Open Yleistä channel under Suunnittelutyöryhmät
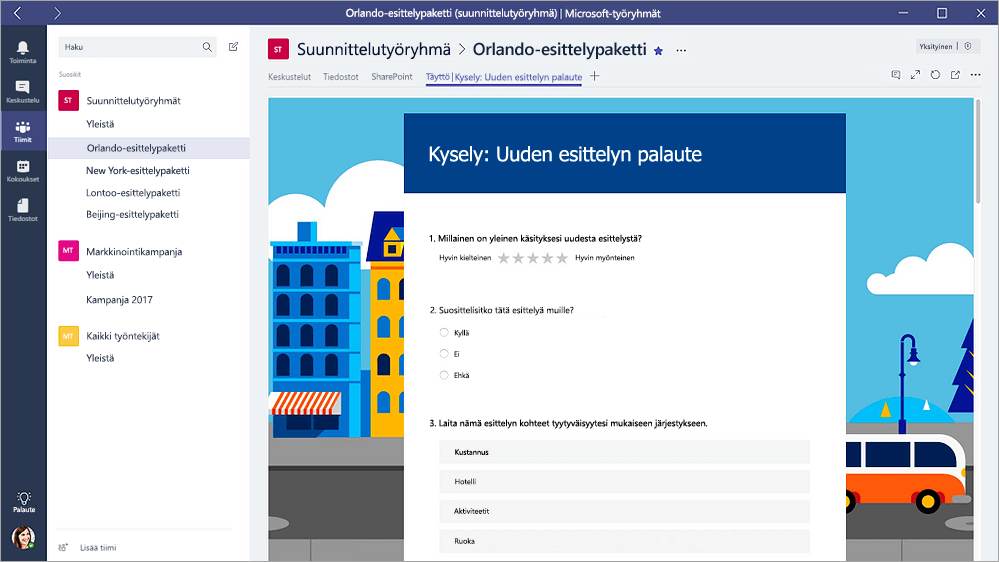This screenshot has width=999, height=562. [100, 124]
